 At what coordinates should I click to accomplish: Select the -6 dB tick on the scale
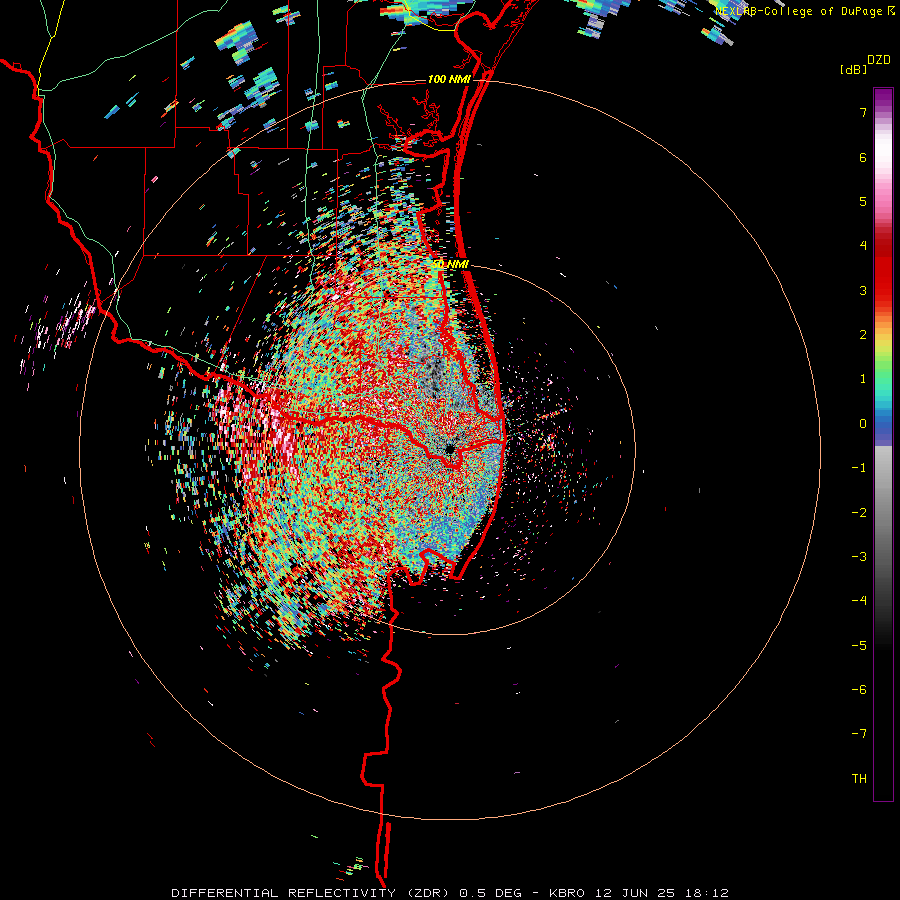[x=859, y=689]
